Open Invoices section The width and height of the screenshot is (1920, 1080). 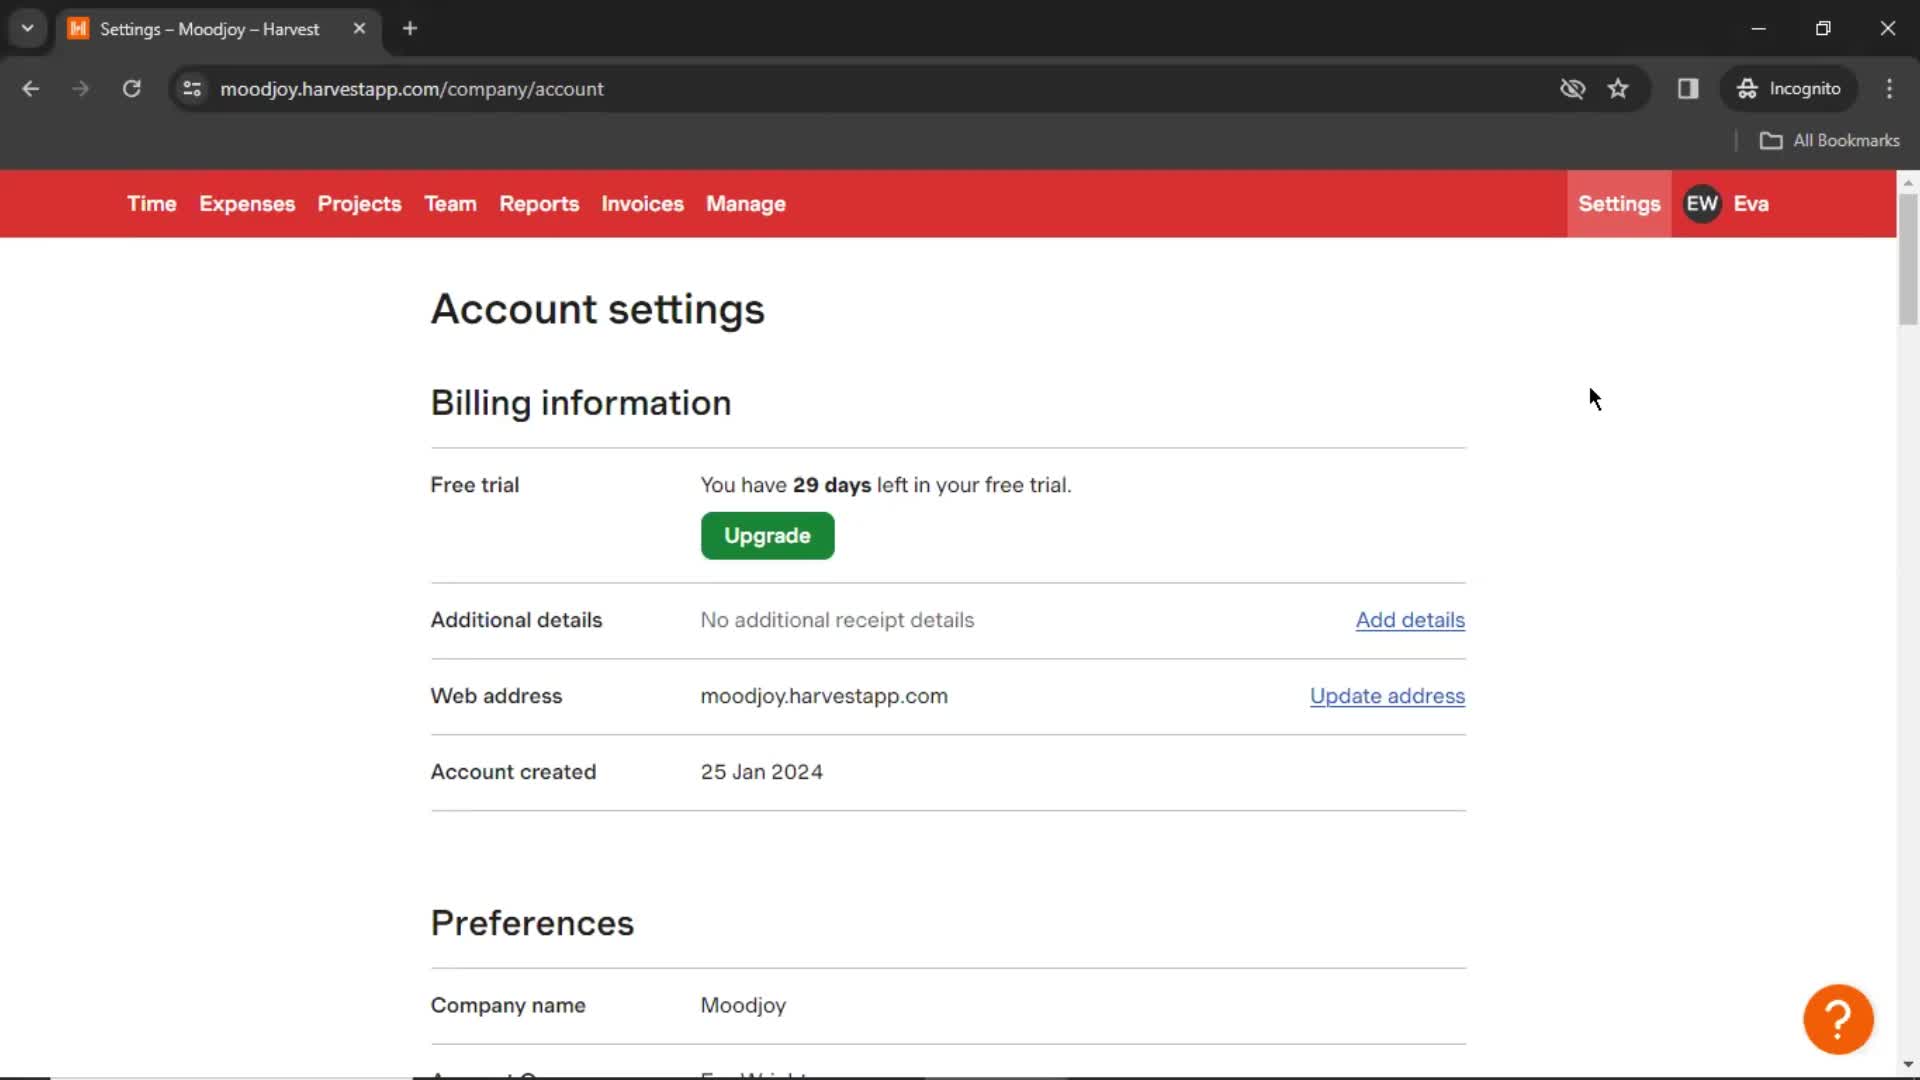[642, 204]
